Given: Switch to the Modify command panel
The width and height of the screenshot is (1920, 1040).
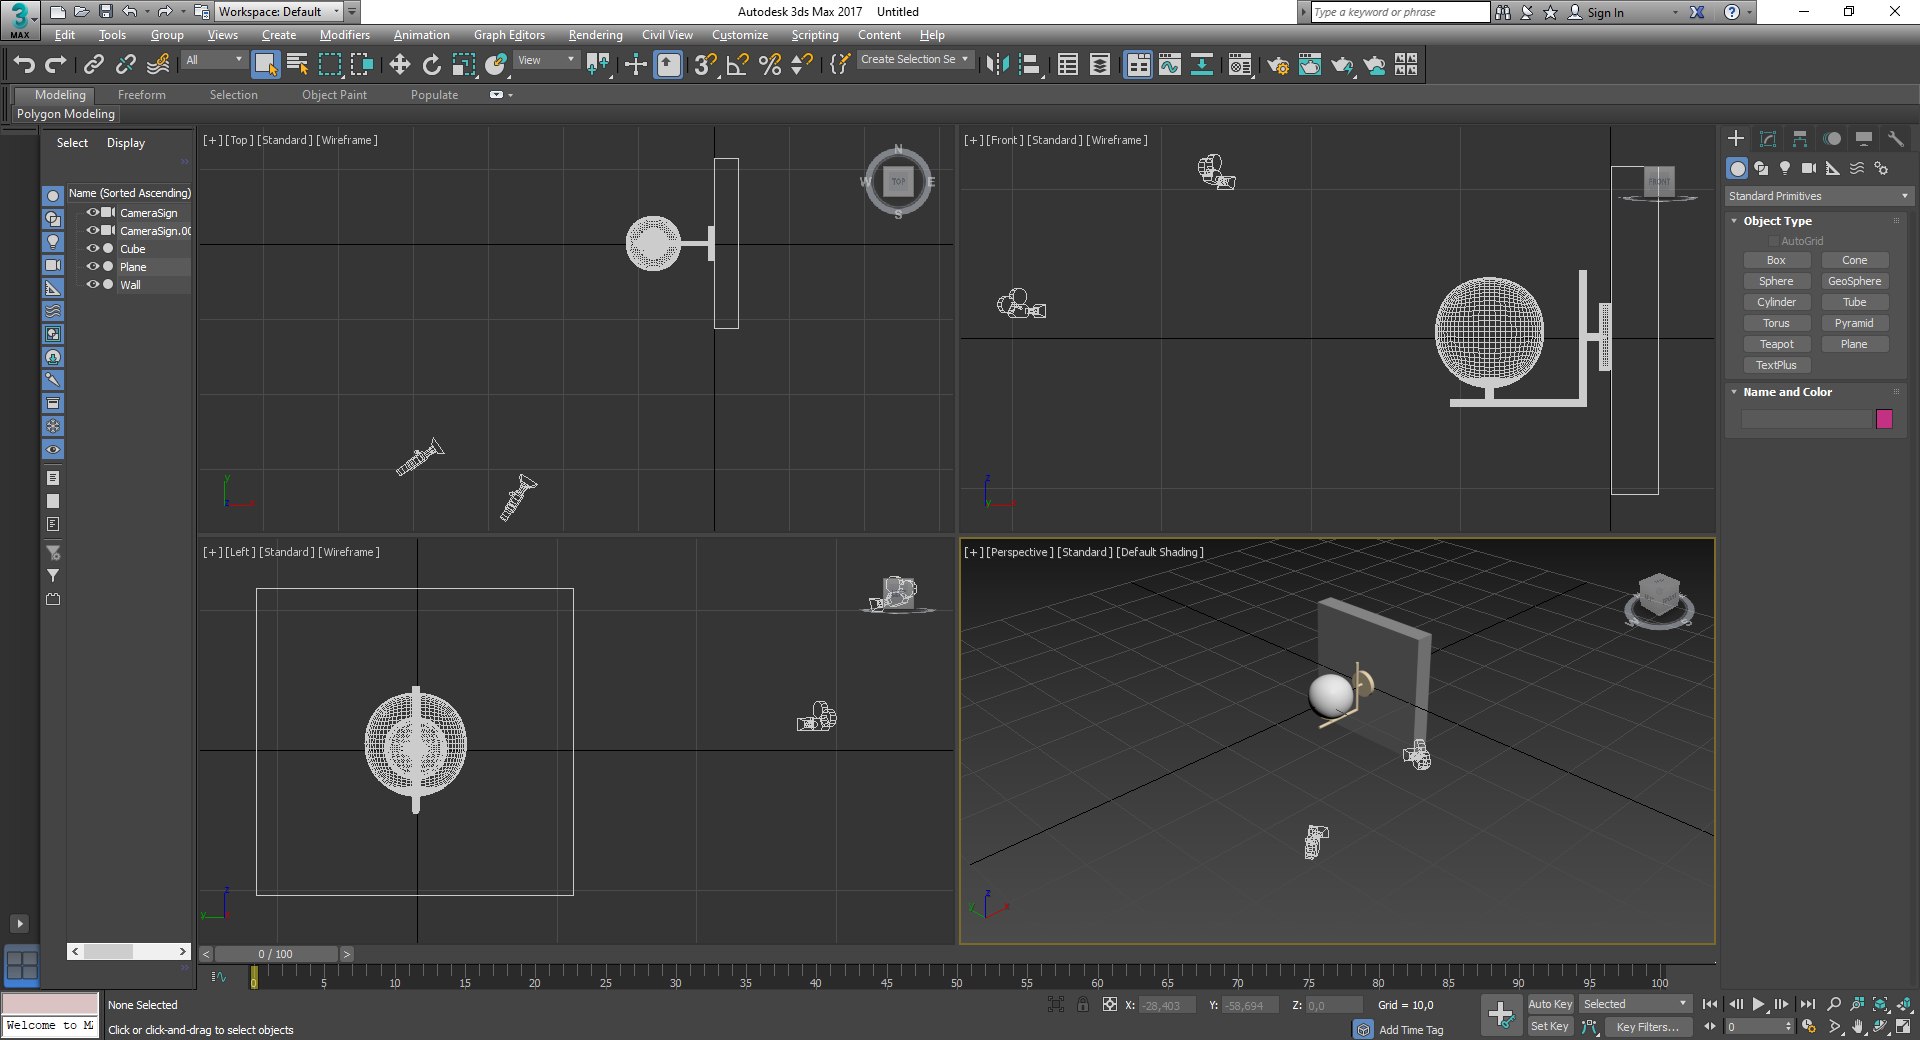Looking at the screenshot, I should click(1768, 139).
